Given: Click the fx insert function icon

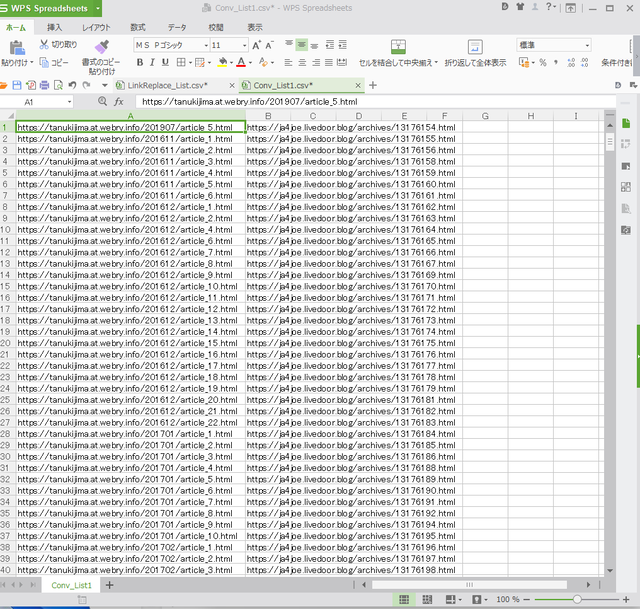Looking at the screenshot, I should [x=119, y=102].
